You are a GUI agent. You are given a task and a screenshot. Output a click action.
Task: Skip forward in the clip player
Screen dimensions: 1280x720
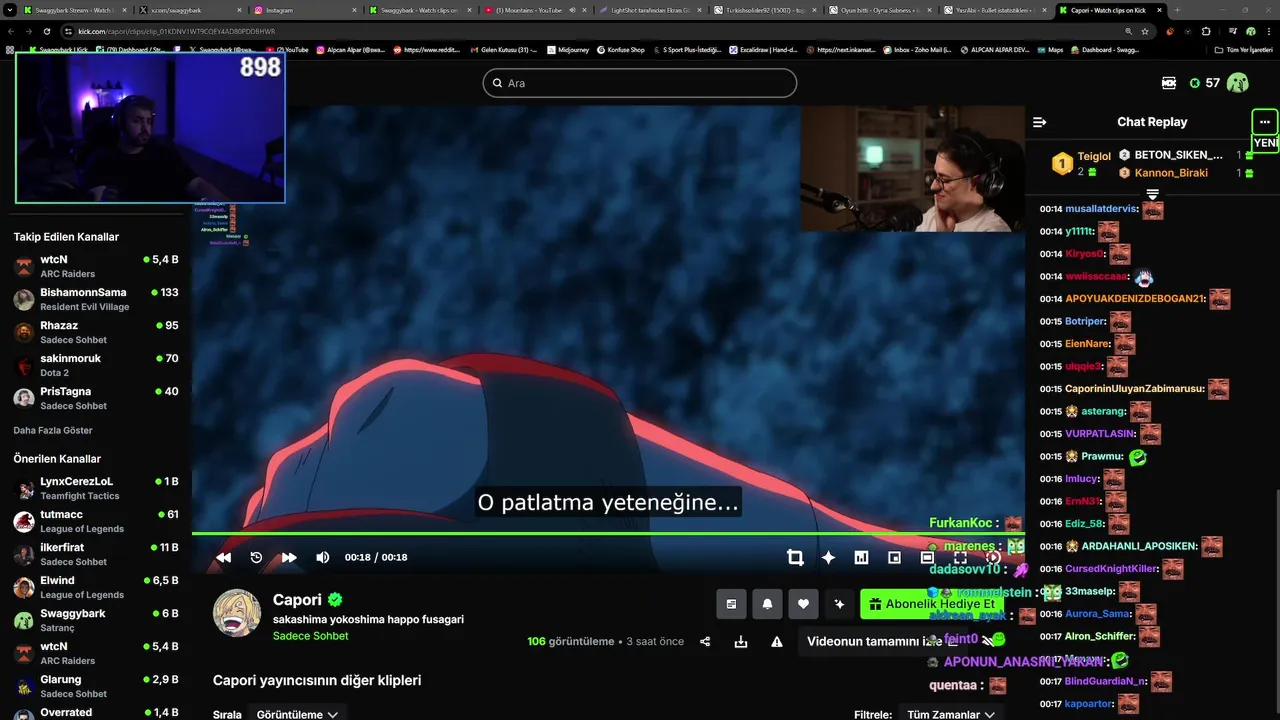click(289, 557)
